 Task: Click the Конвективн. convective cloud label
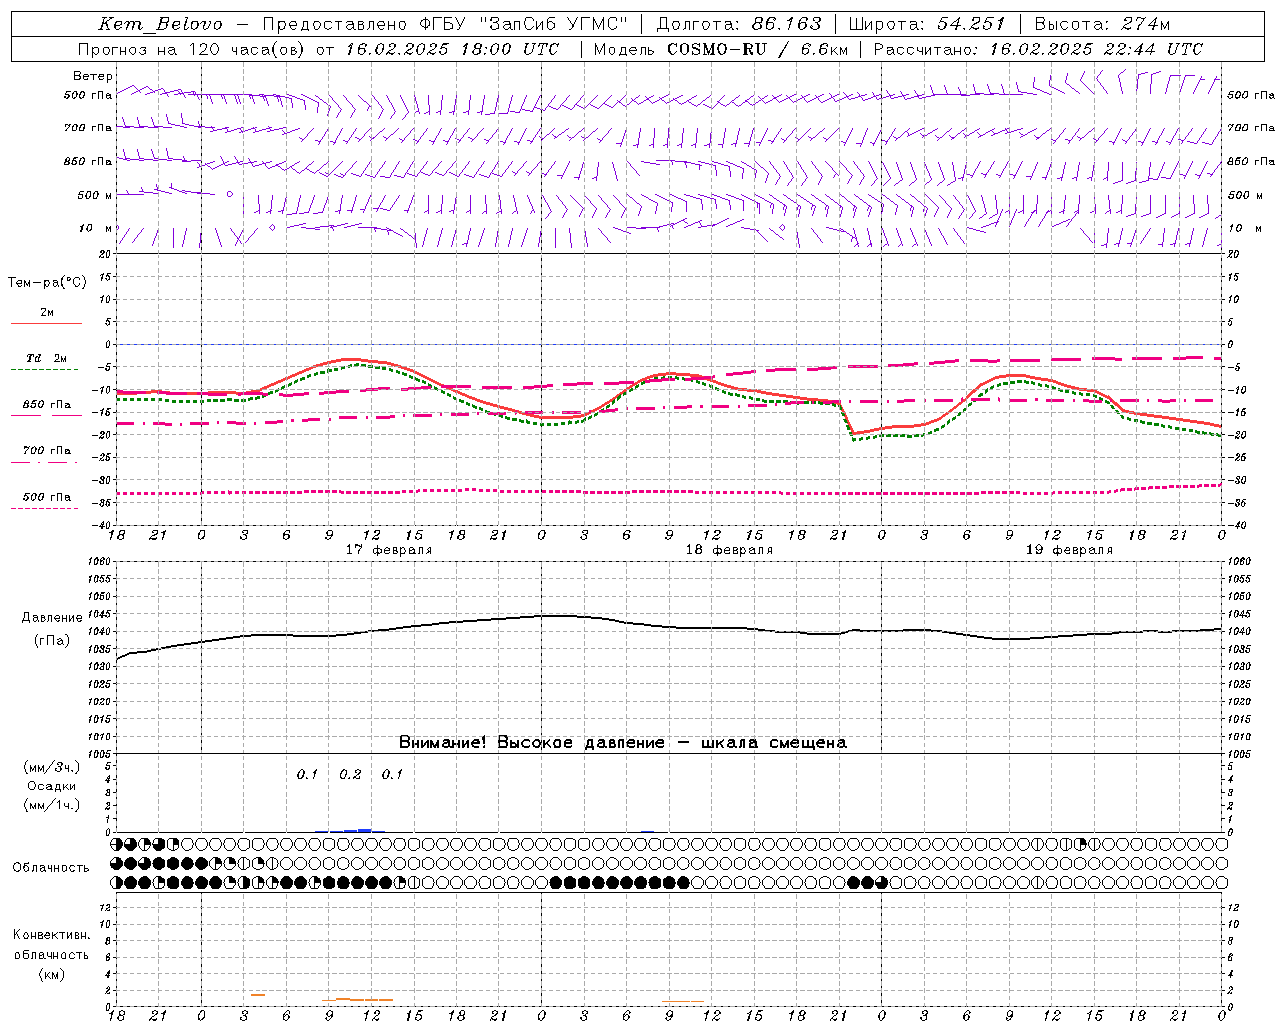tap(51, 935)
